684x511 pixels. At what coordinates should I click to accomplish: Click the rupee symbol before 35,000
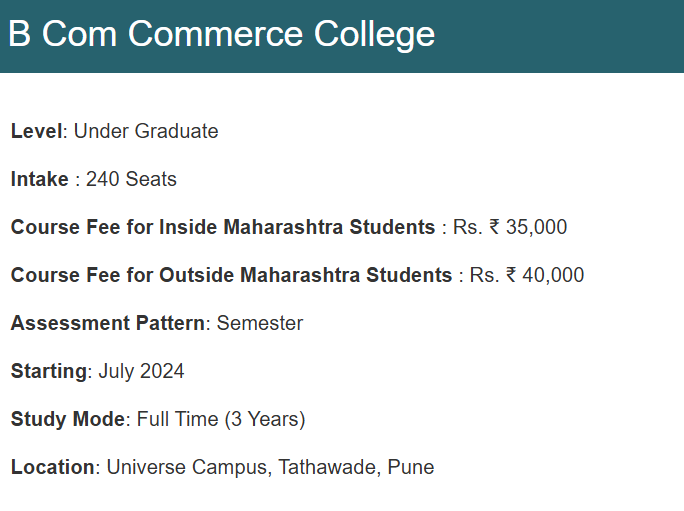coord(494,227)
